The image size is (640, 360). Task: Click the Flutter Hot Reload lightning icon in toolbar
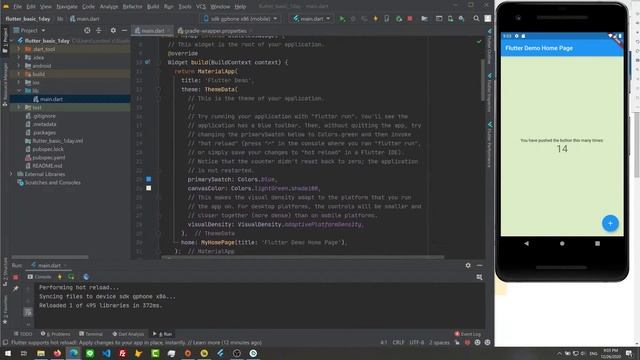pos(376,19)
